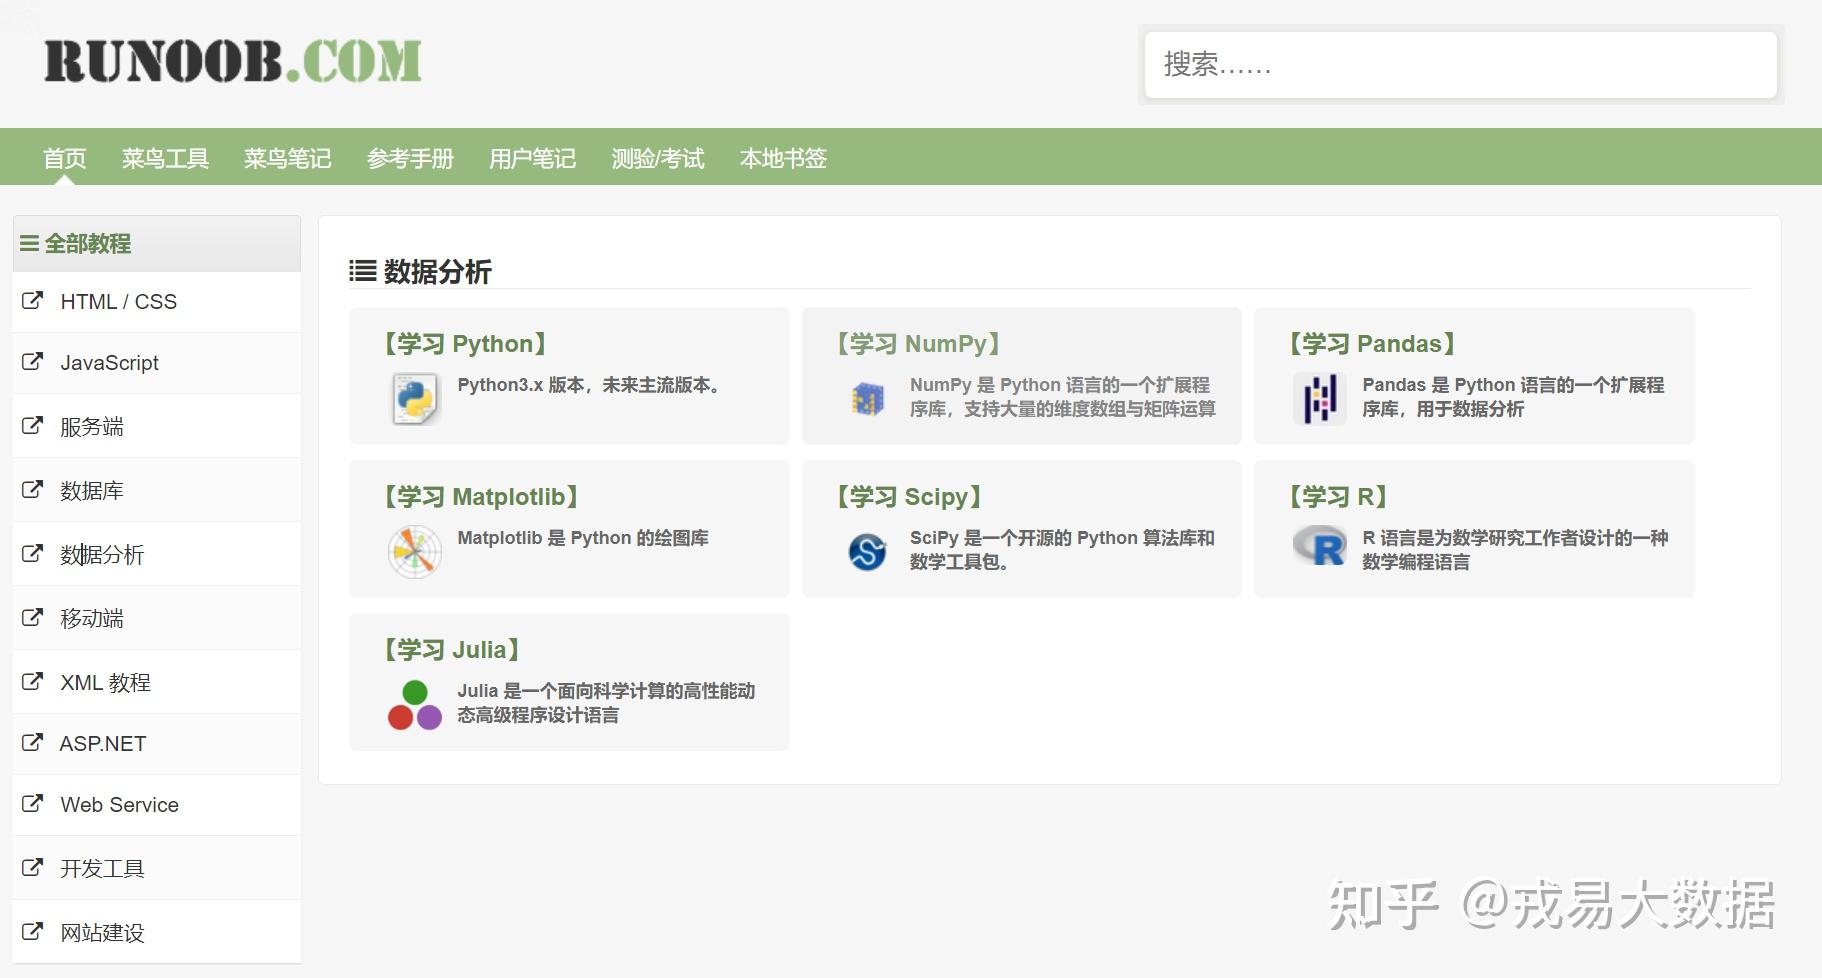Screen dimensions: 1822x978
Task: Click the SciPy 是一个开源的 description text
Action: pos(1062,550)
